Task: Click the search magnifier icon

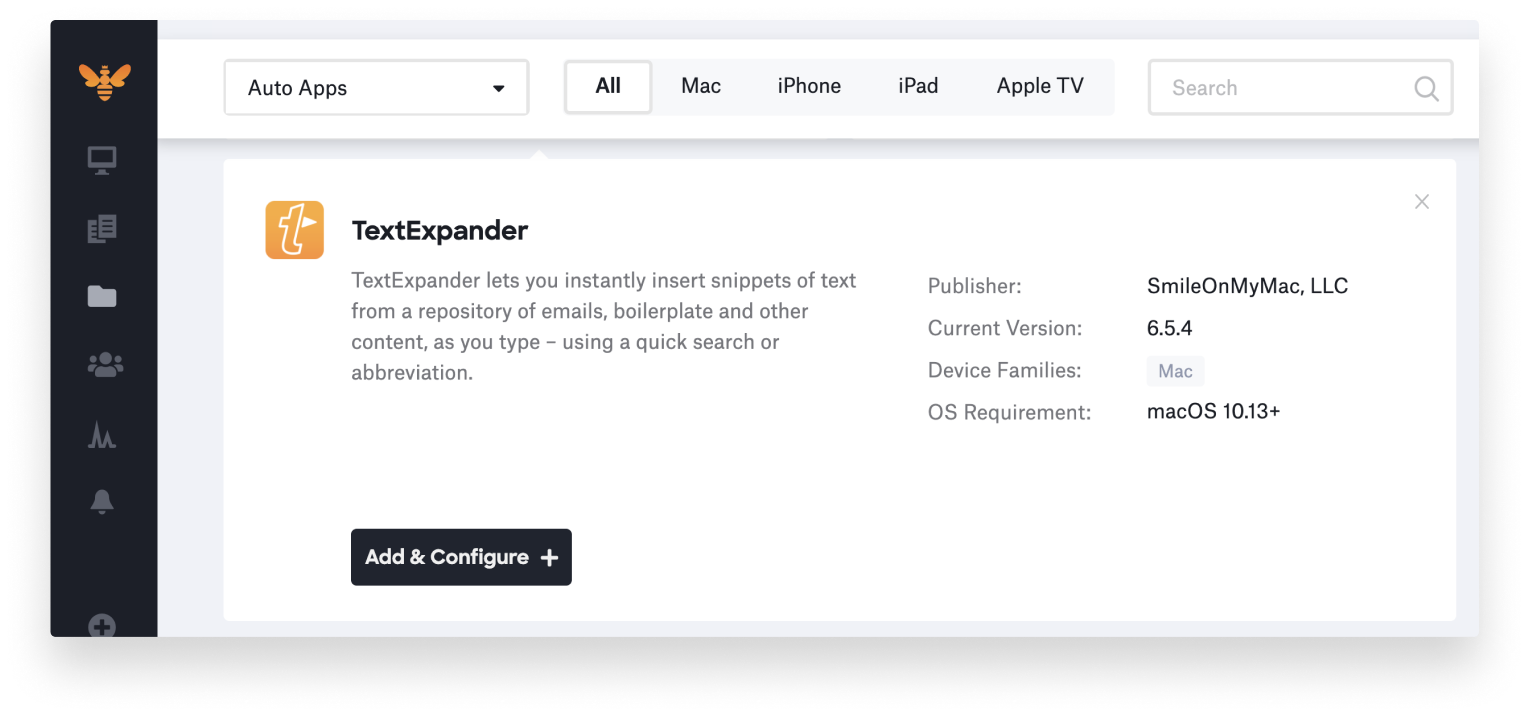Action: pyautogui.click(x=1426, y=88)
